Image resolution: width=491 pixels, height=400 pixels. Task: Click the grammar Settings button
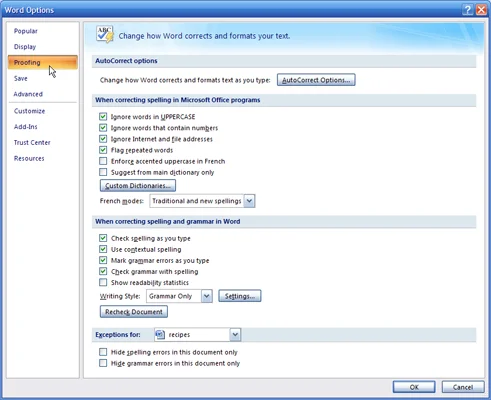(240, 296)
